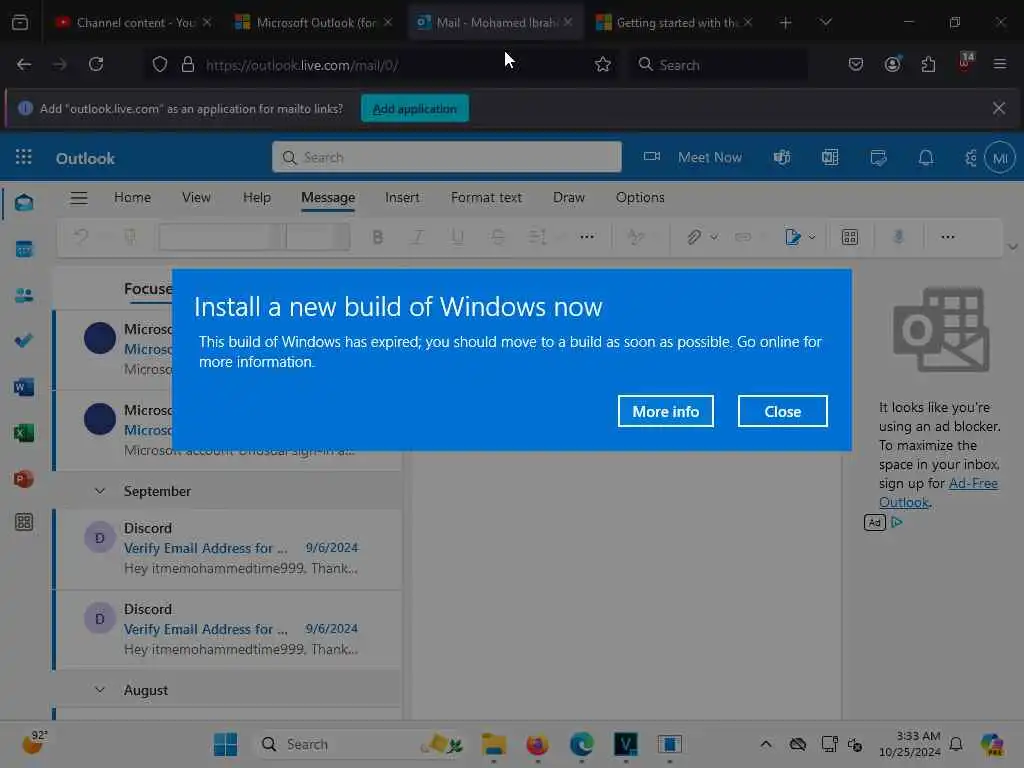Open the Draw ribbon tab
1024x768 pixels.
pyautogui.click(x=569, y=197)
